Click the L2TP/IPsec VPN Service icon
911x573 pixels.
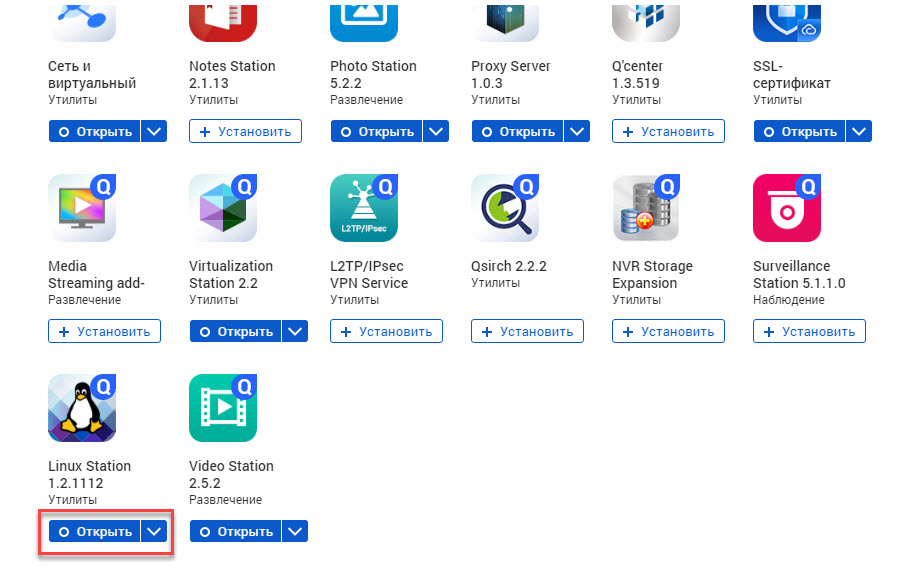[x=364, y=208]
